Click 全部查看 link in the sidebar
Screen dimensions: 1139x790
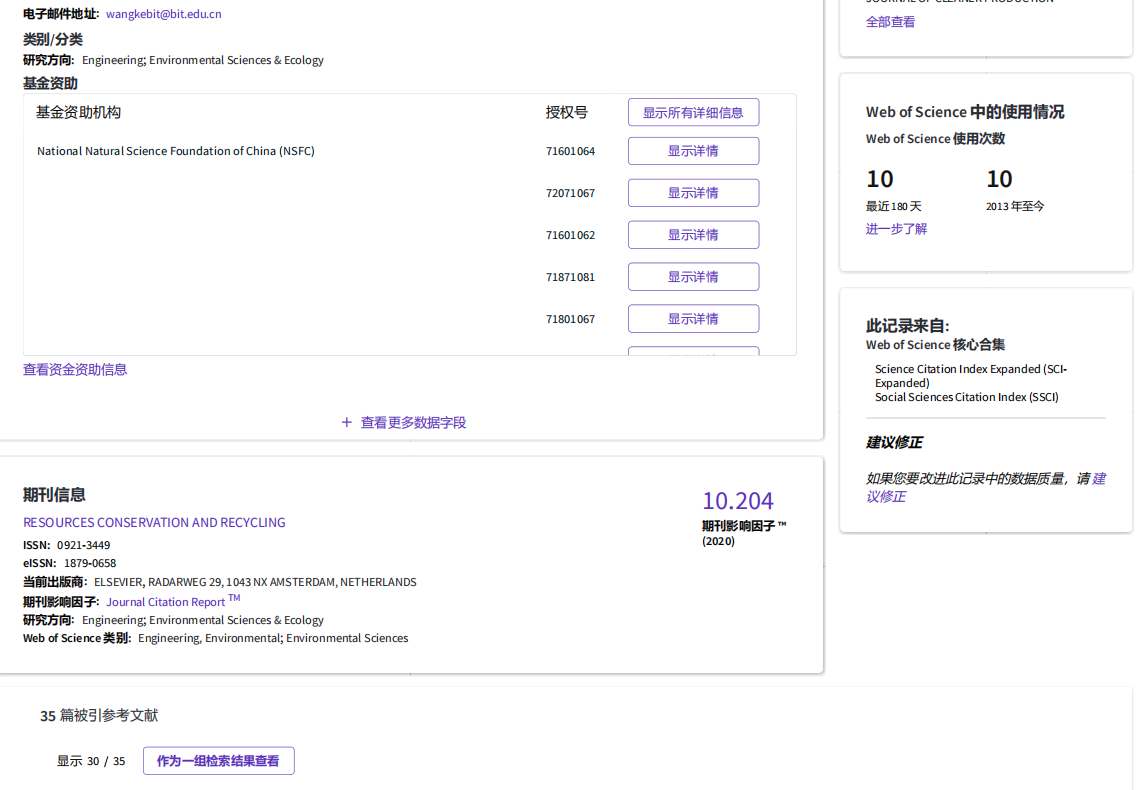890,22
